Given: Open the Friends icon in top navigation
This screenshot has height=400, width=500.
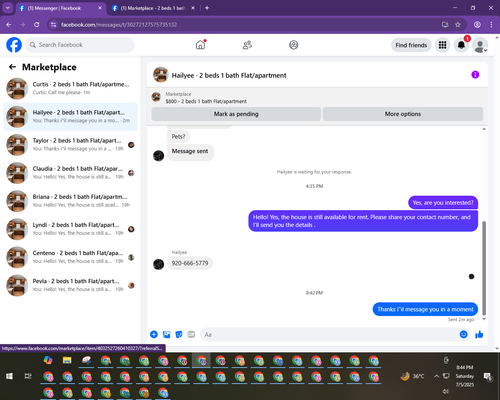Looking at the screenshot, I should pyautogui.click(x=247, y=45).
